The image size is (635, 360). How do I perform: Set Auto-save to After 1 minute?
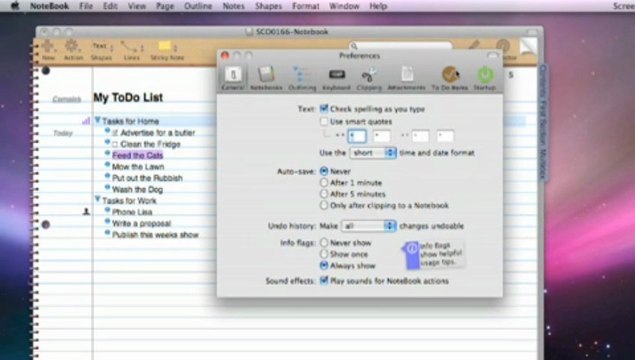click(x=324, y=183)
